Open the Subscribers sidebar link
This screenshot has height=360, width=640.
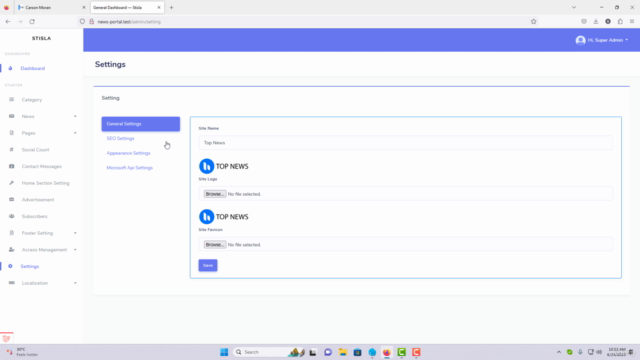click(35, 216)
